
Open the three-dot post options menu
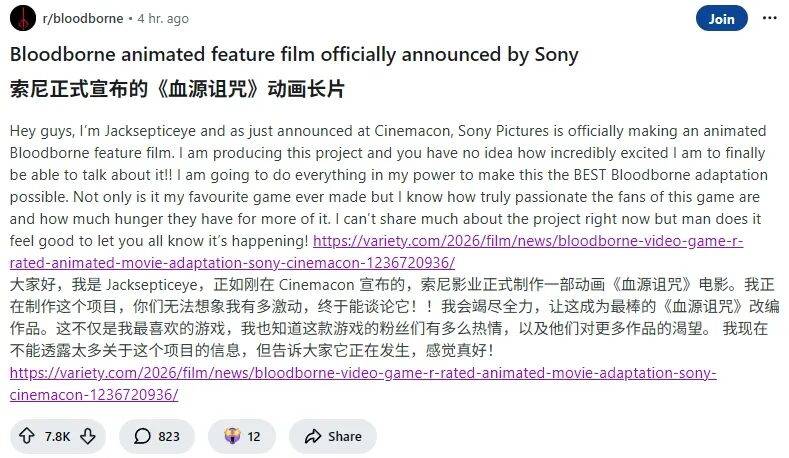[769, 19]
